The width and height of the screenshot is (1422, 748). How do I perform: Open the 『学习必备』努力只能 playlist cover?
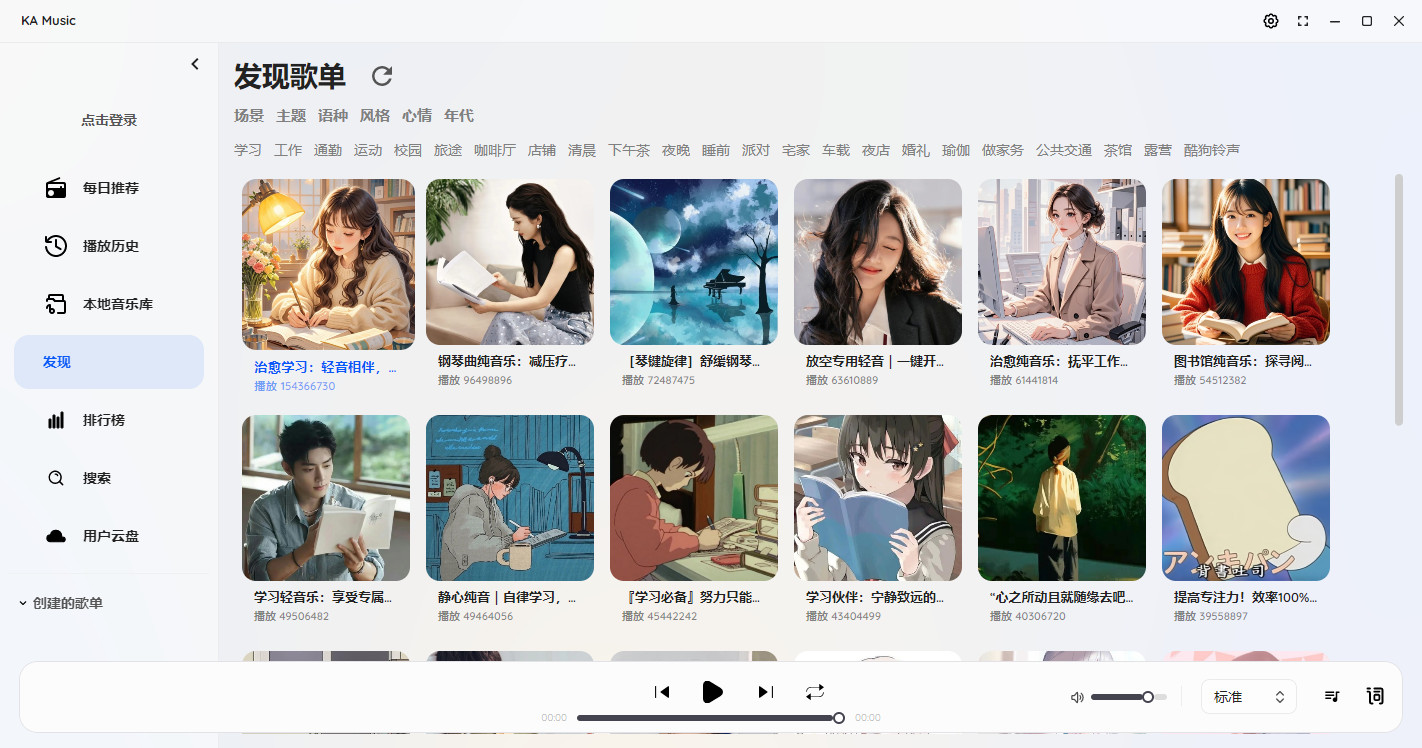coord(694,498)
